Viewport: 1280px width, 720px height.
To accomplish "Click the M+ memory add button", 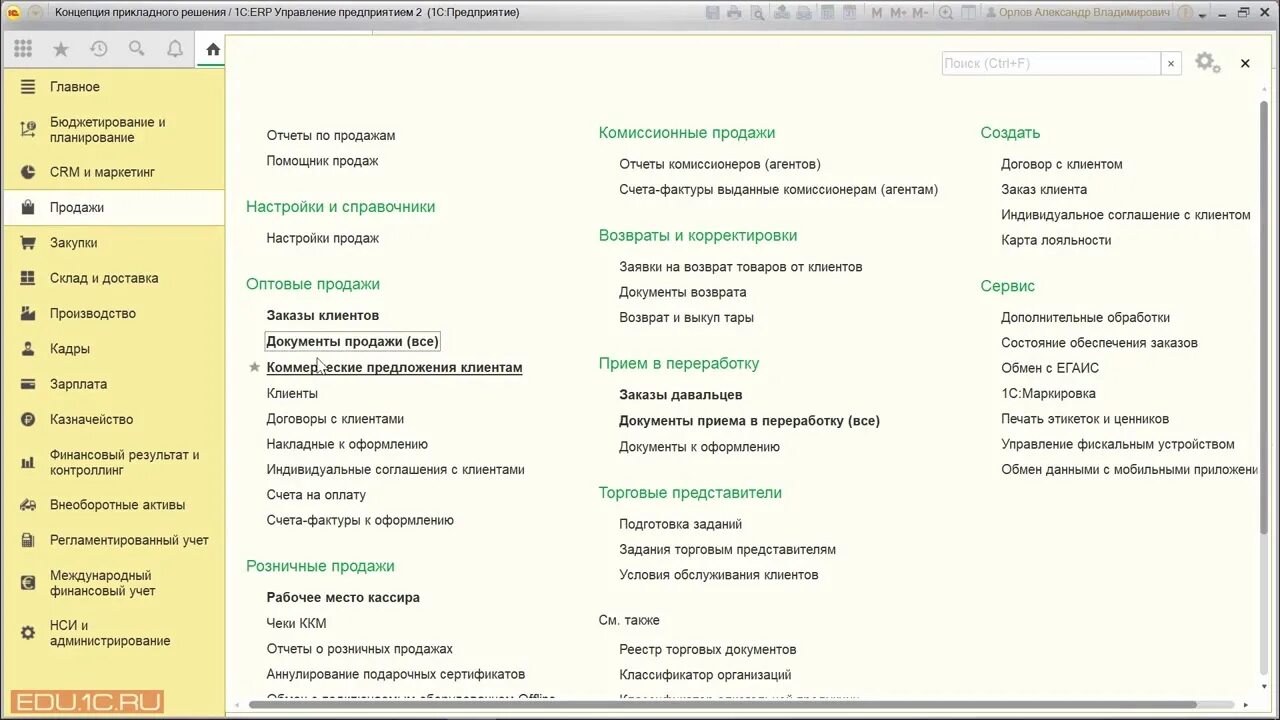I will [x=897, y=13].
